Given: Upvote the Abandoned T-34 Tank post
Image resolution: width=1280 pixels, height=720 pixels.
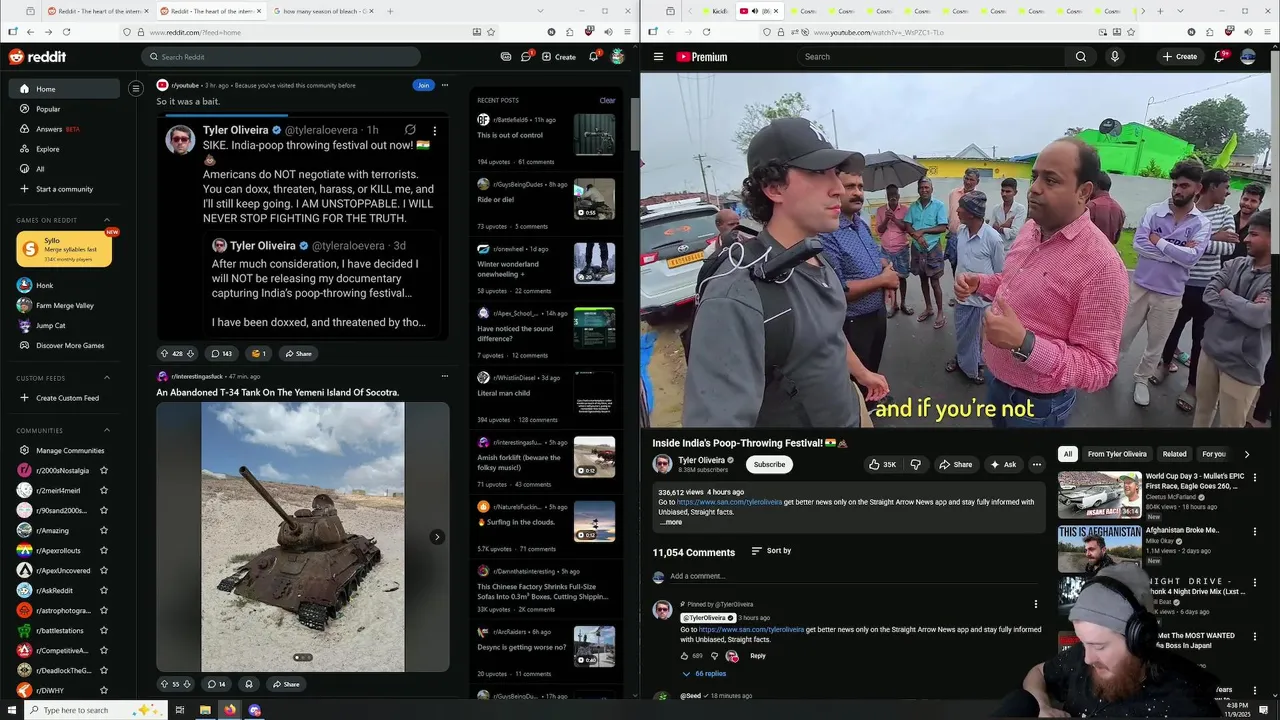Looking at the screenshot, I should point(165,684).
